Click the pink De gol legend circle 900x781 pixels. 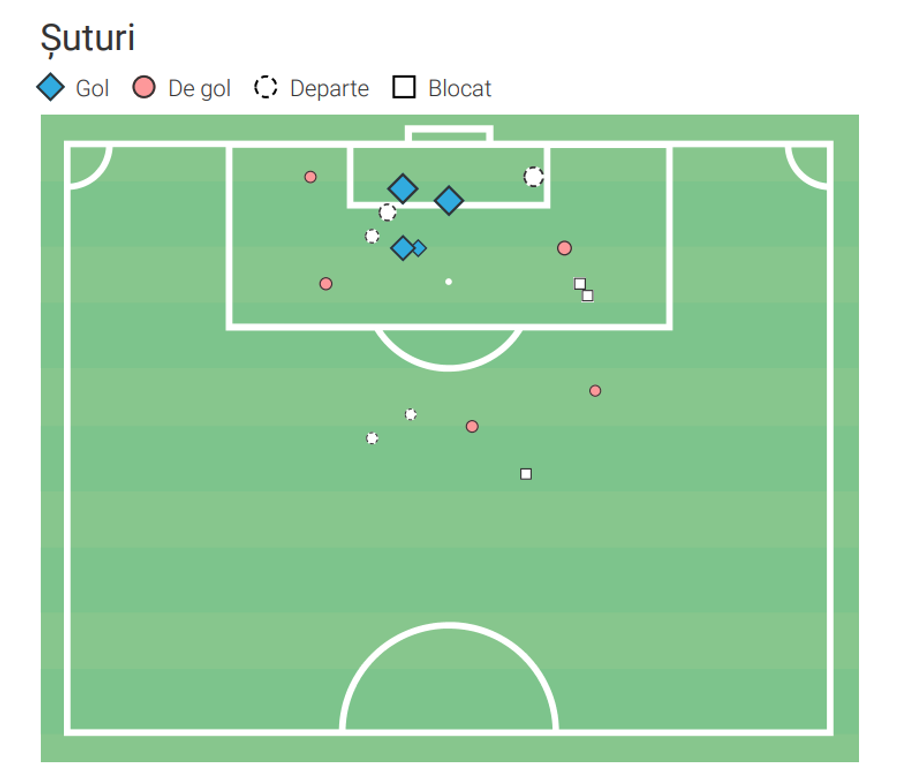point(143,87)
